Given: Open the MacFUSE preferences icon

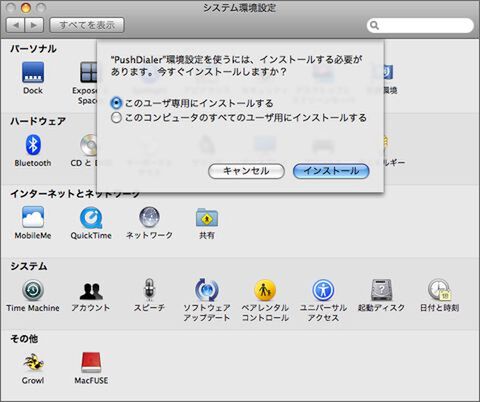Looking at the screenshot, I should click(x=91, y=362).
